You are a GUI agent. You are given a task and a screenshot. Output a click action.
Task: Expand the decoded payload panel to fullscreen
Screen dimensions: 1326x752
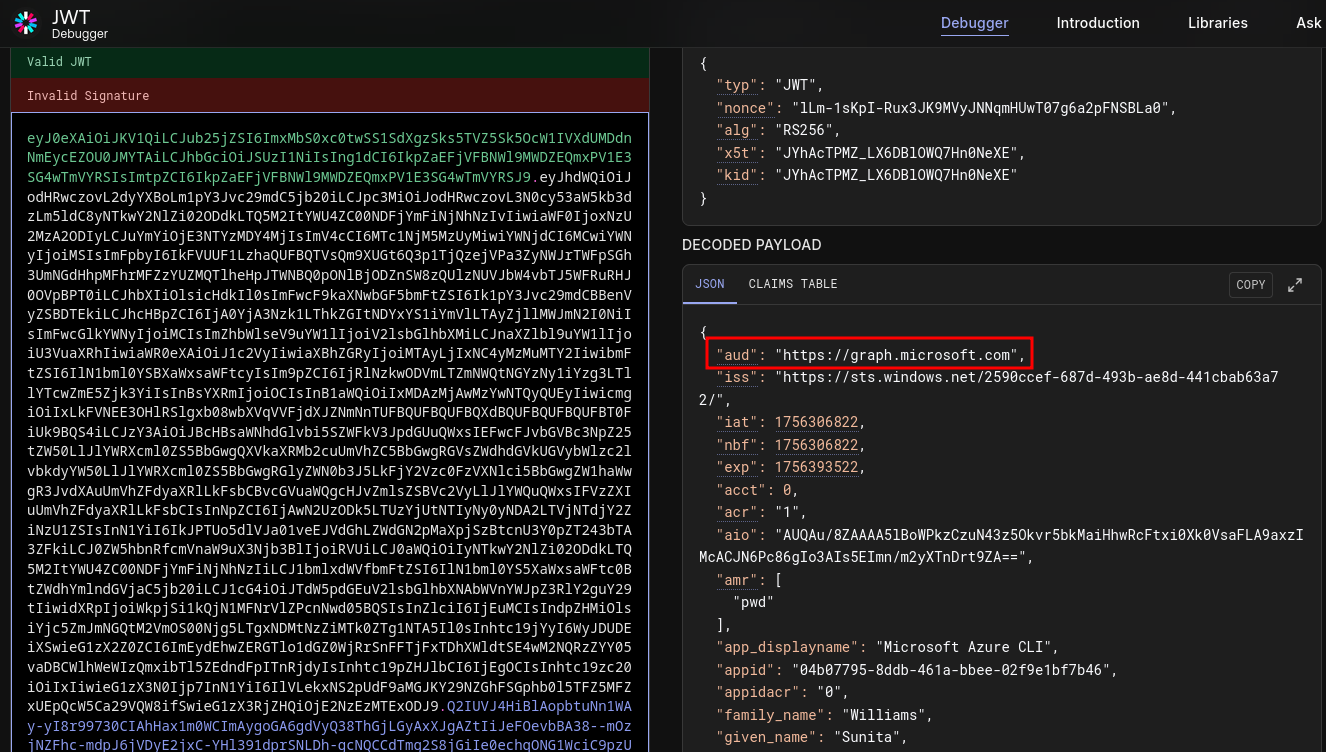point(1295,285)
